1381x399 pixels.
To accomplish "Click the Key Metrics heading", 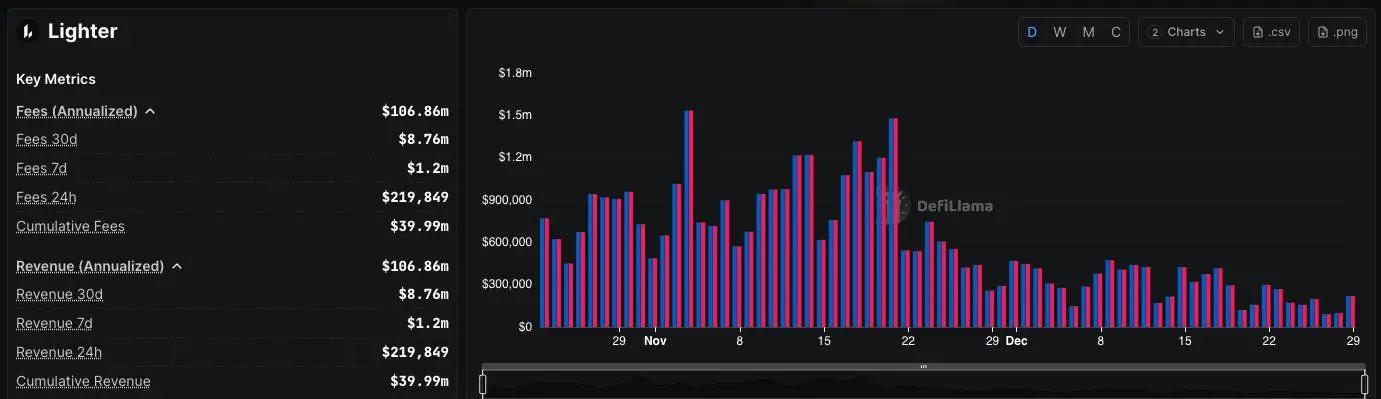I will pyautogui.click(x=56, y=79).
